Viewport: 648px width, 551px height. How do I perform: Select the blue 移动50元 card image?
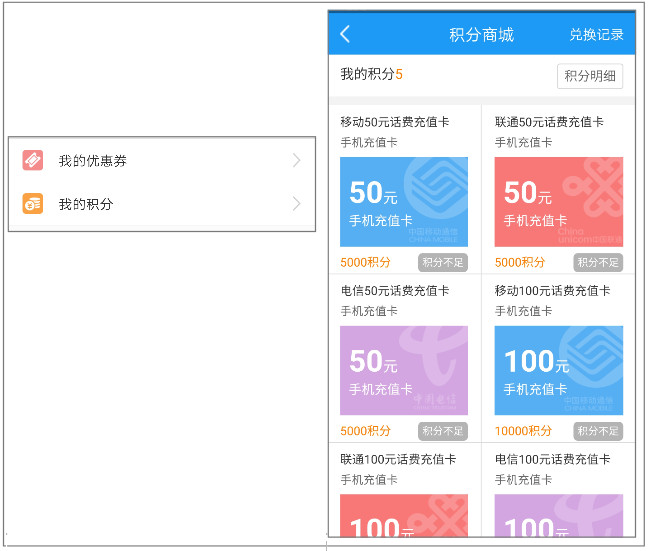pyautogui.click(x=404, y=202)
